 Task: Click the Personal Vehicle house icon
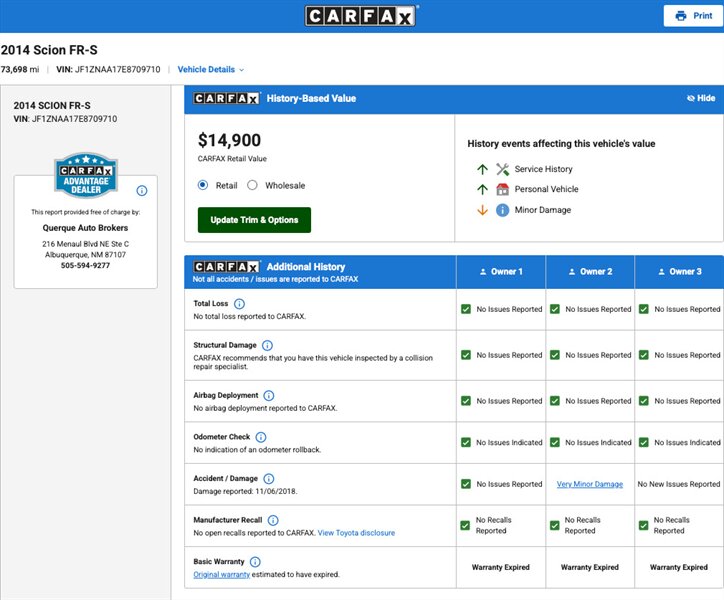pos(502,189)
